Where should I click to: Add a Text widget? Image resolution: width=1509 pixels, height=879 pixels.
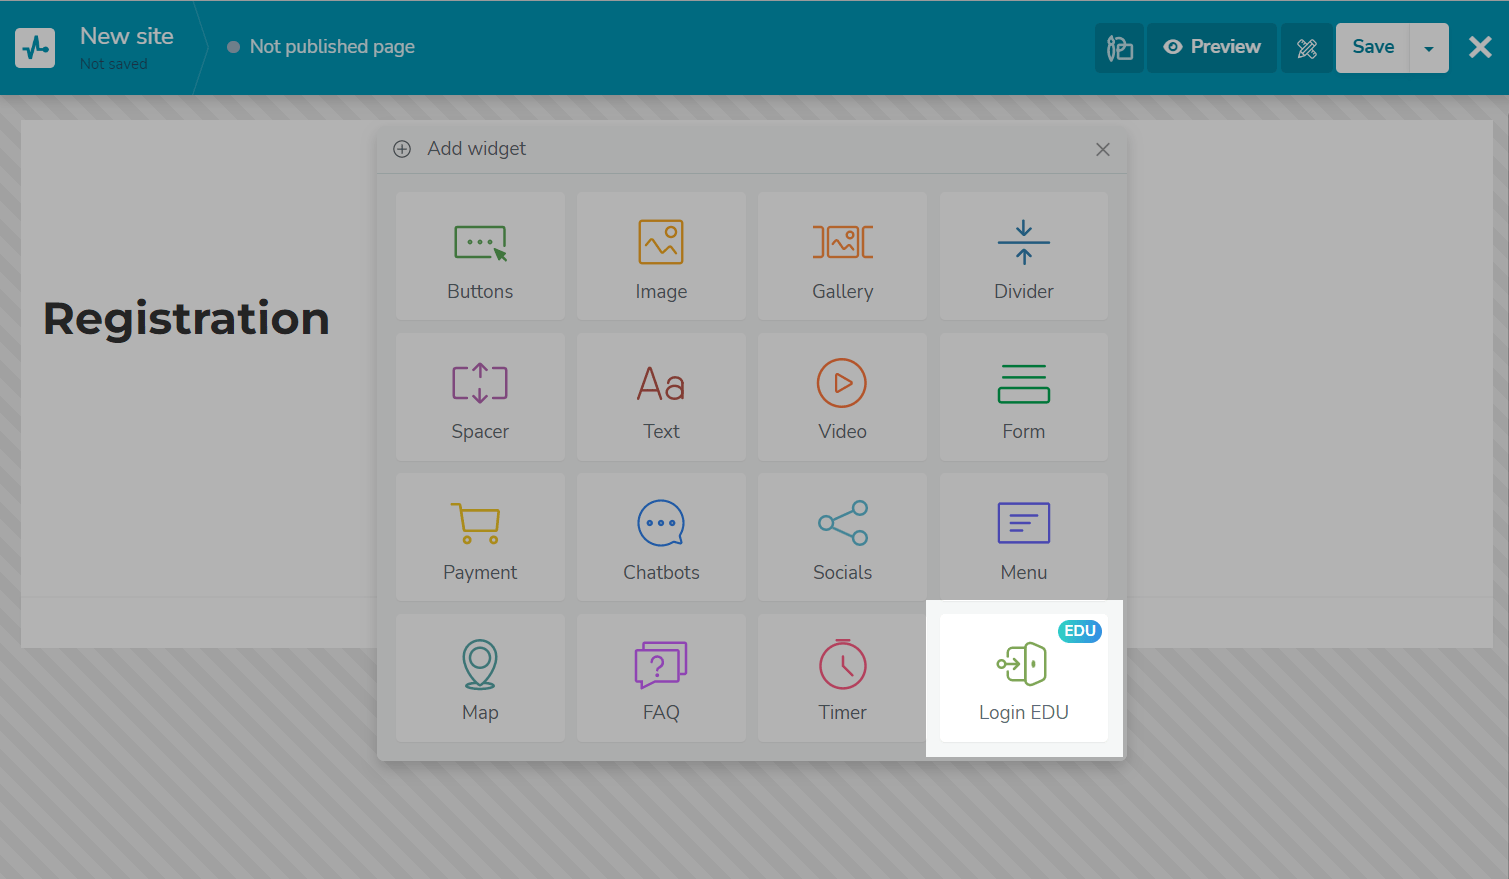pyautogui.click(x=661, y=398)
